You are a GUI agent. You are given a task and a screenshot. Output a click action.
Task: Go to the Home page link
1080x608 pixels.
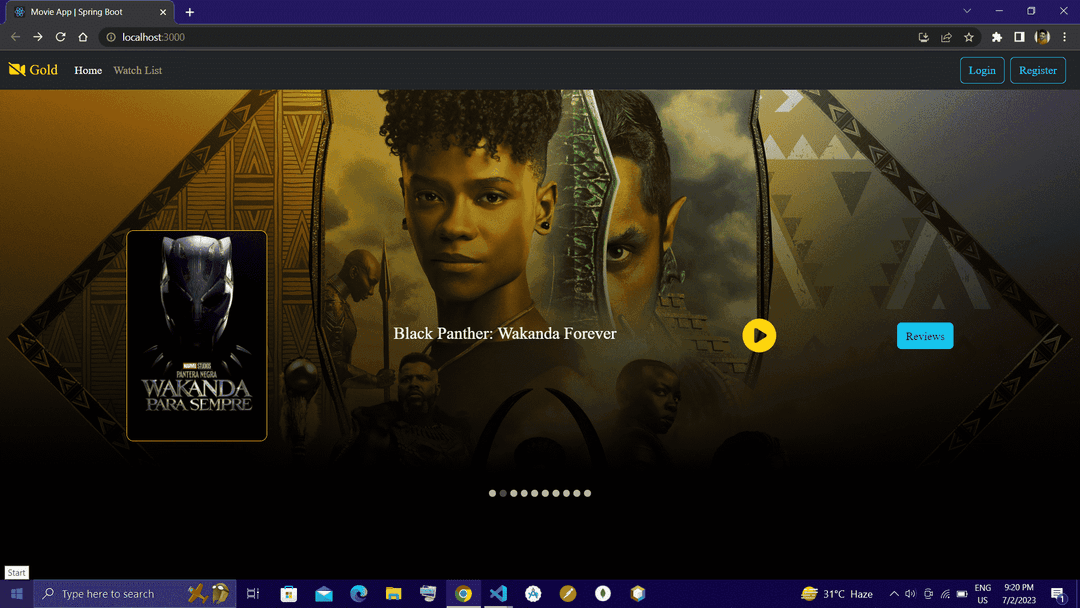(88, 70)
